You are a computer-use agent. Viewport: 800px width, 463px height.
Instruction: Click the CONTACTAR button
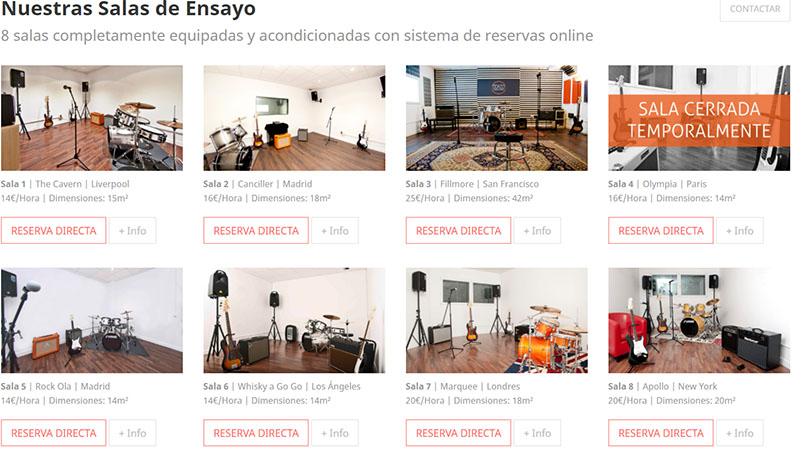[x=755, y=9]
